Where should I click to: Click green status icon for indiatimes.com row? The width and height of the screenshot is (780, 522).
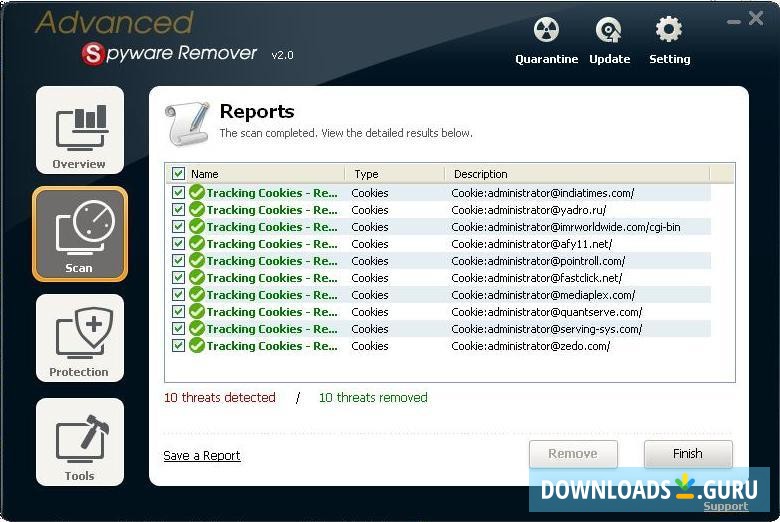click(197, 192)
